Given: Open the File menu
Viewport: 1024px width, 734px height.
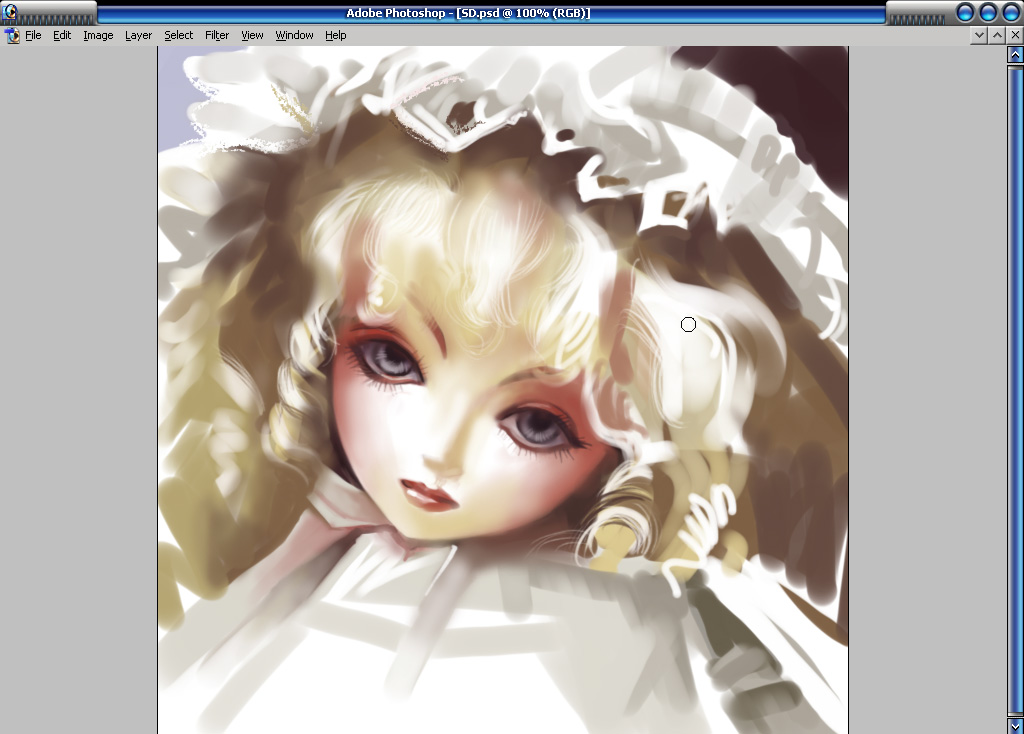Looking at the screenshot, I should click(33, 35).
